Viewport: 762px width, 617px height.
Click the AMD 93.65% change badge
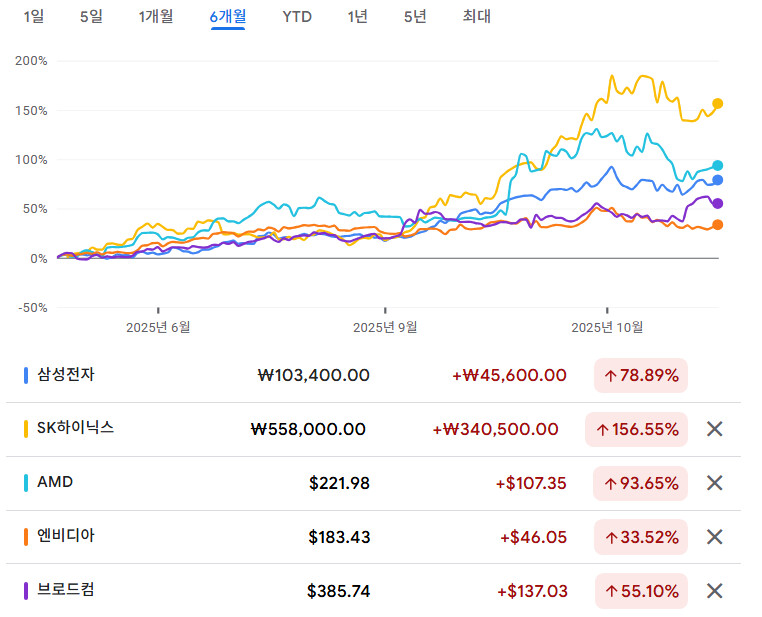(641, 483)
